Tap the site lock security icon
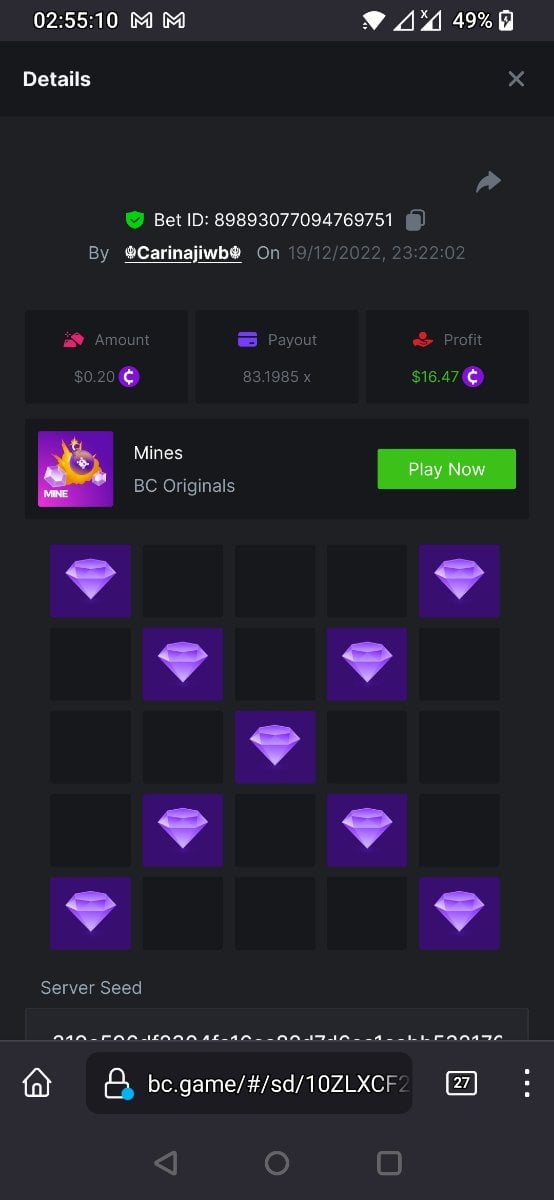Viewport: 554px width, 1200px height. [118, 1083]
